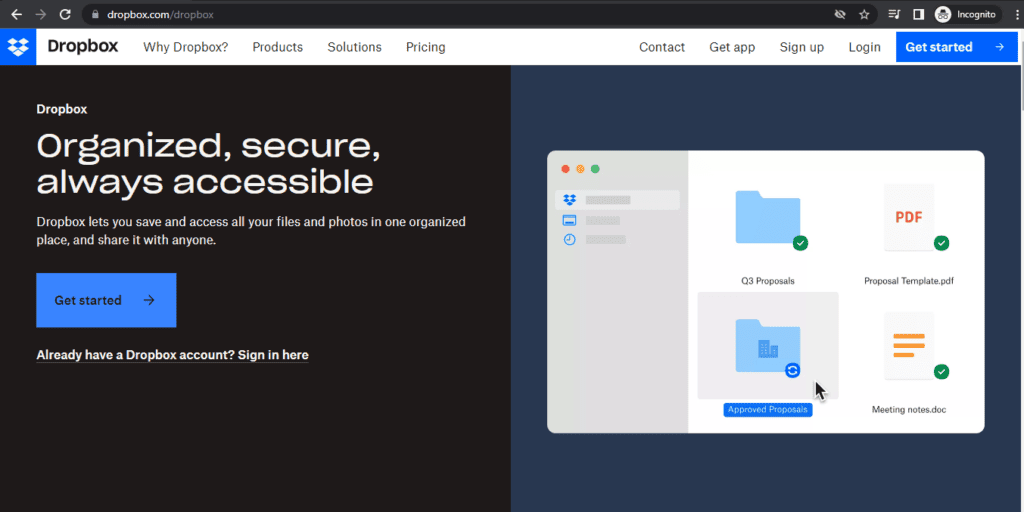Click the red window dot in illustration

[566, 169]
